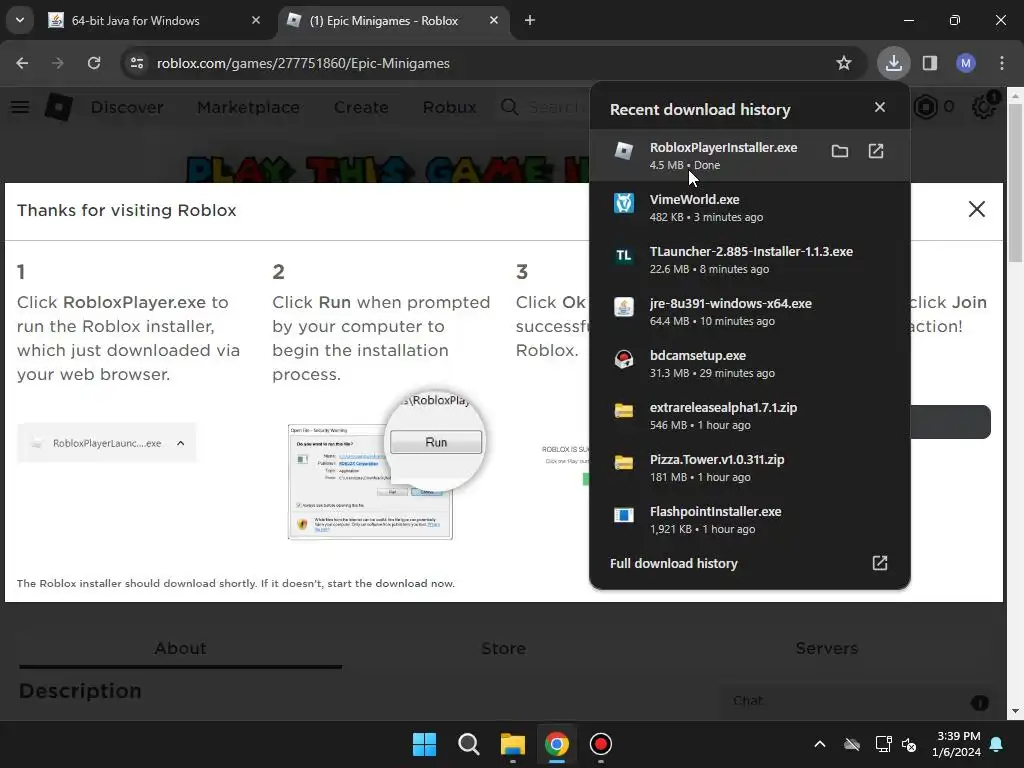Open jre-8u391-windows-x64.exe download entry

(750, 312)
